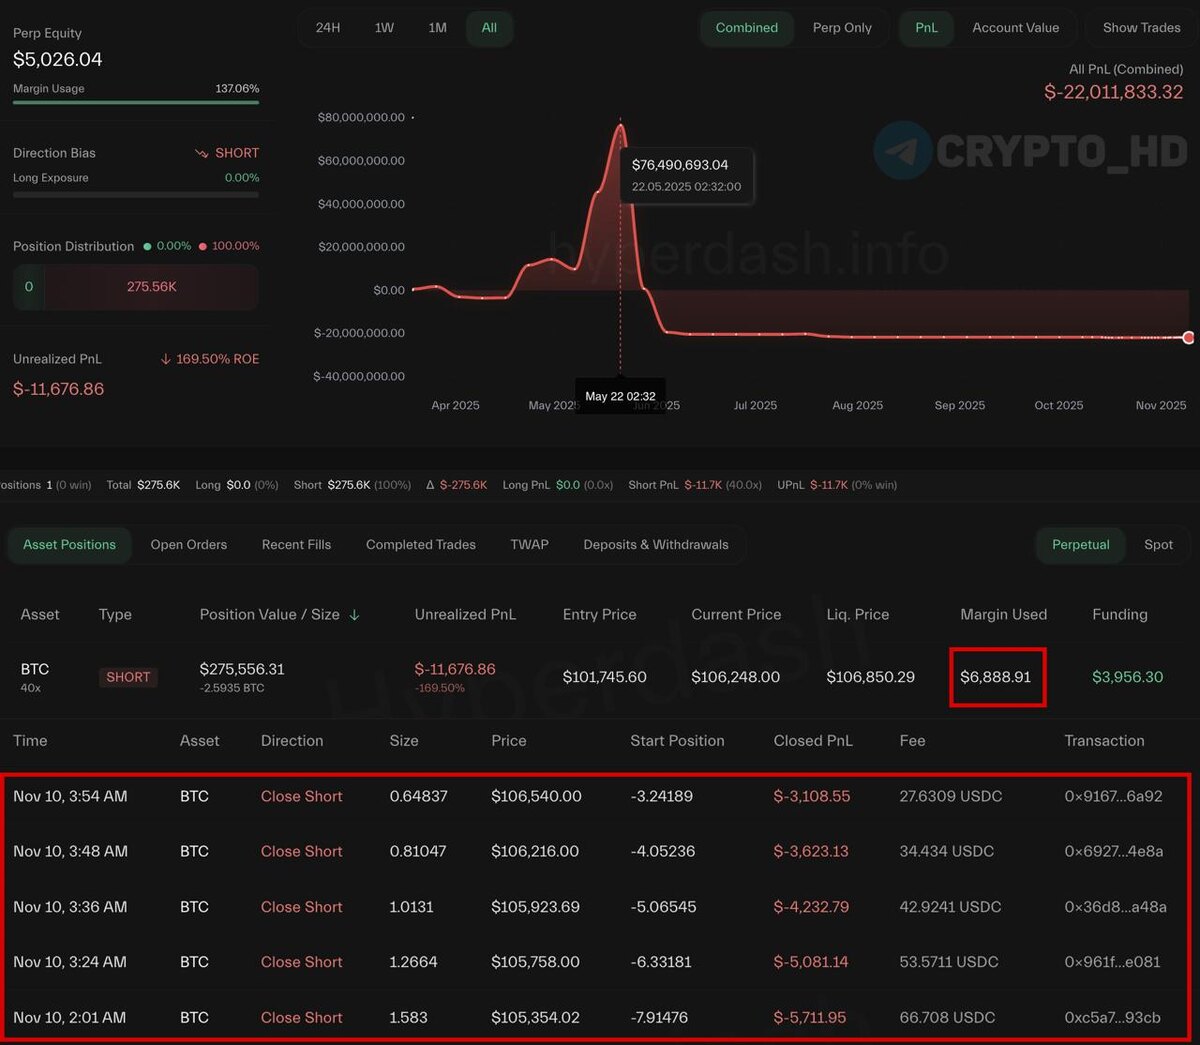Viewport: 1200px width, 1045px height.
Task: Open transaction 0xc5a7...93cb
Action: [1112, 1018]
